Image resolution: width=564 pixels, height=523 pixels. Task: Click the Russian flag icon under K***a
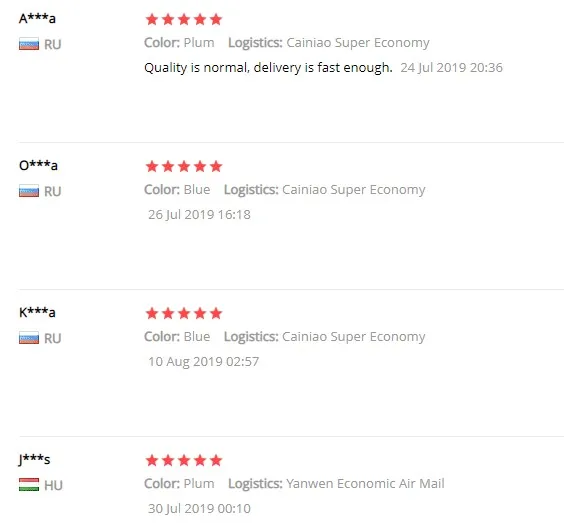point(29,338)
